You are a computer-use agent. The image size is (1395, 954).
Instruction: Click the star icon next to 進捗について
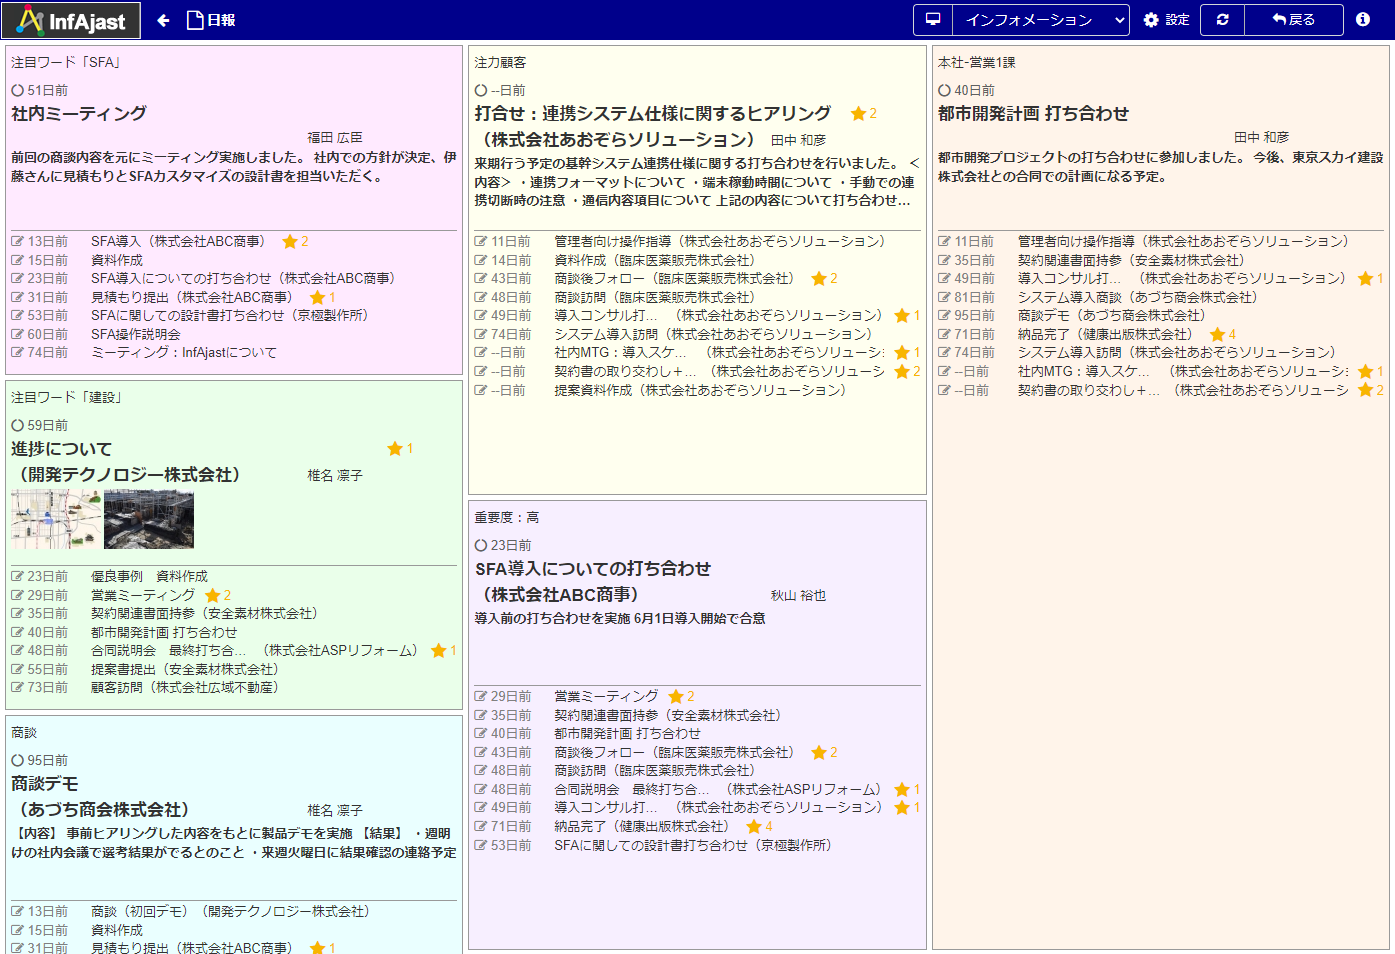coord(395,449)
